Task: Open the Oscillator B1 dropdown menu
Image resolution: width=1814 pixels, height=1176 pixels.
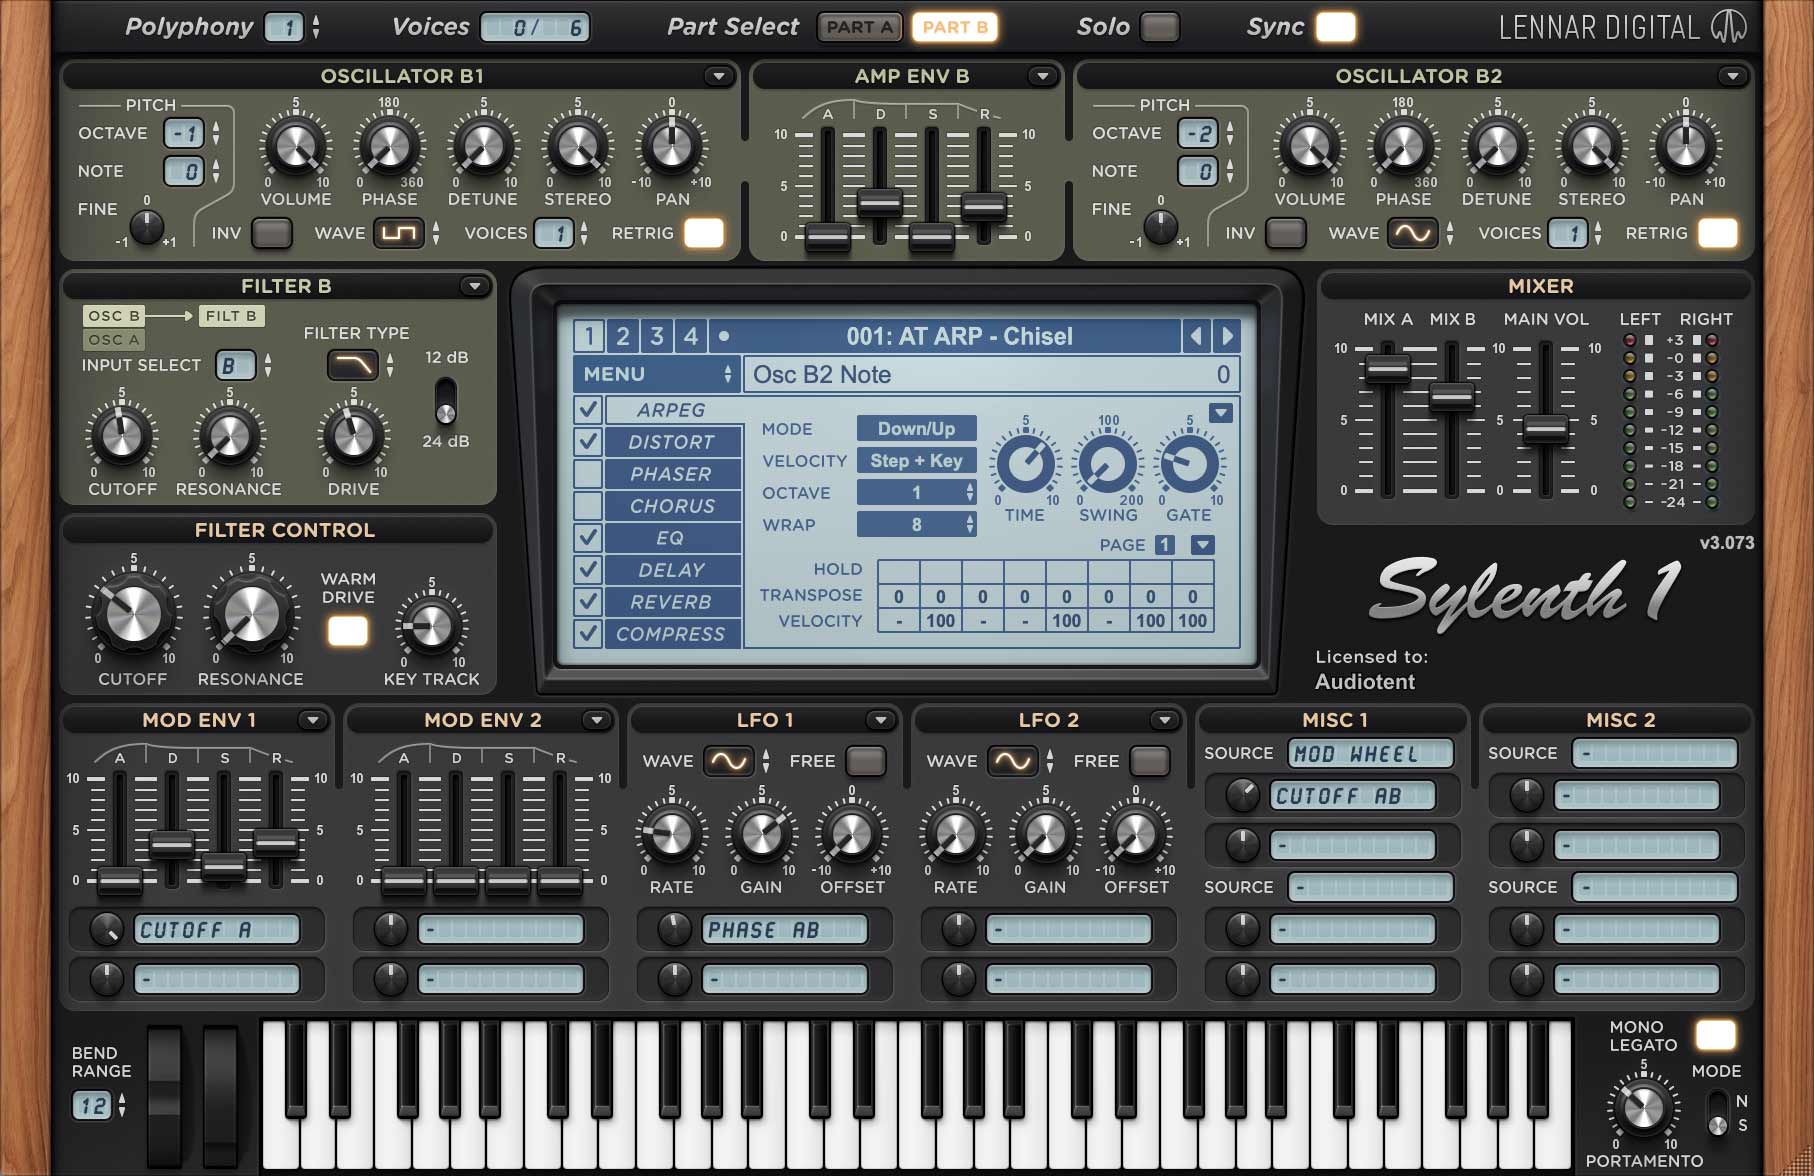Action: pos(717,76)
